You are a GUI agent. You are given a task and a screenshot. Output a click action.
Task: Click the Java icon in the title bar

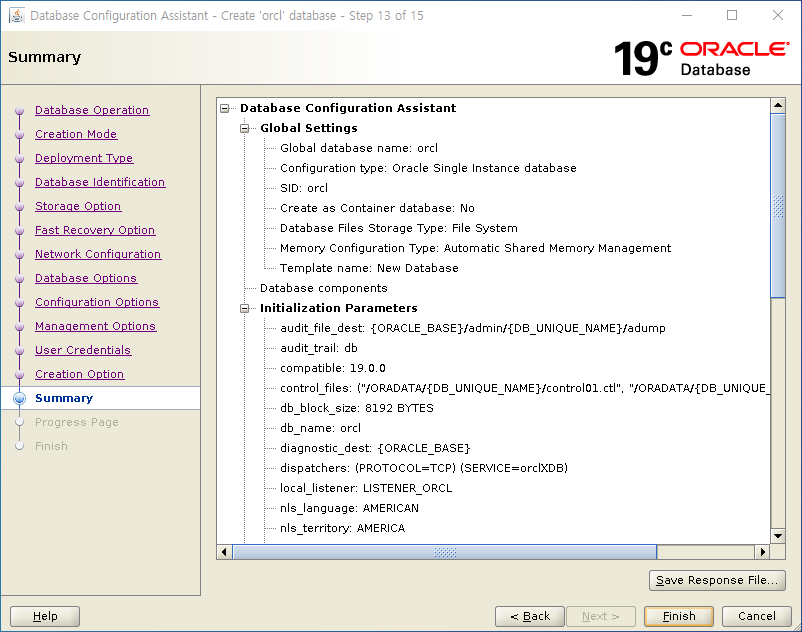[16, 15]
